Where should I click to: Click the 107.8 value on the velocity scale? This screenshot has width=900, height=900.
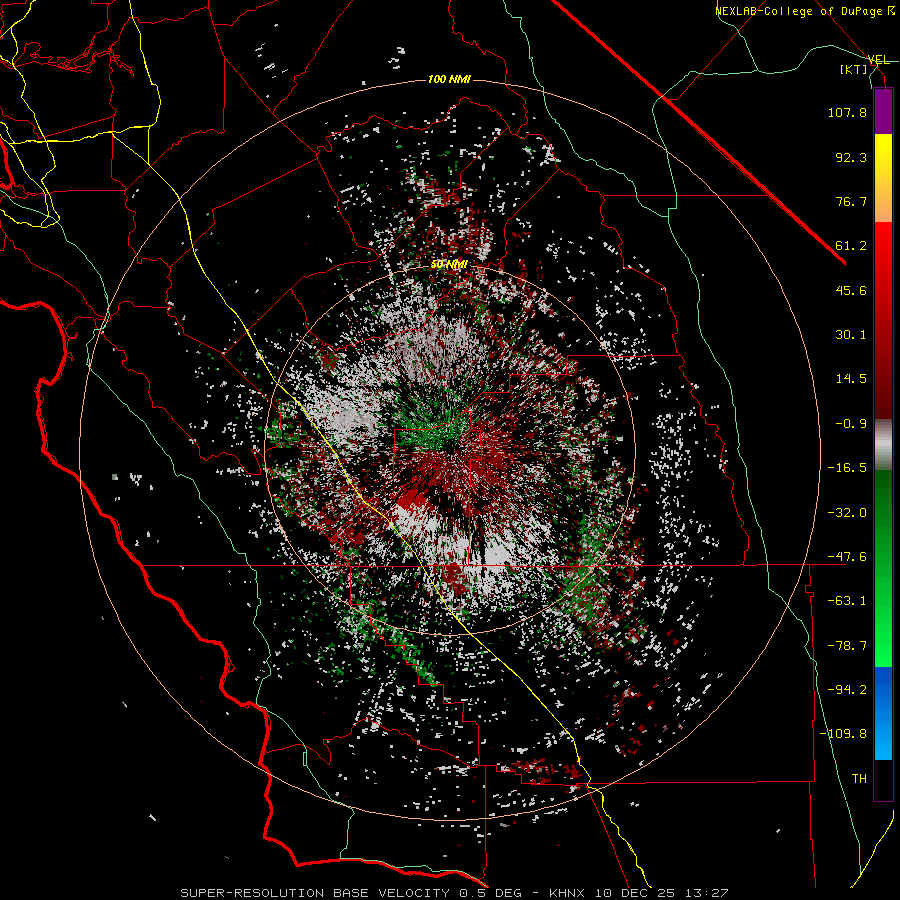(x=847, y=112)
